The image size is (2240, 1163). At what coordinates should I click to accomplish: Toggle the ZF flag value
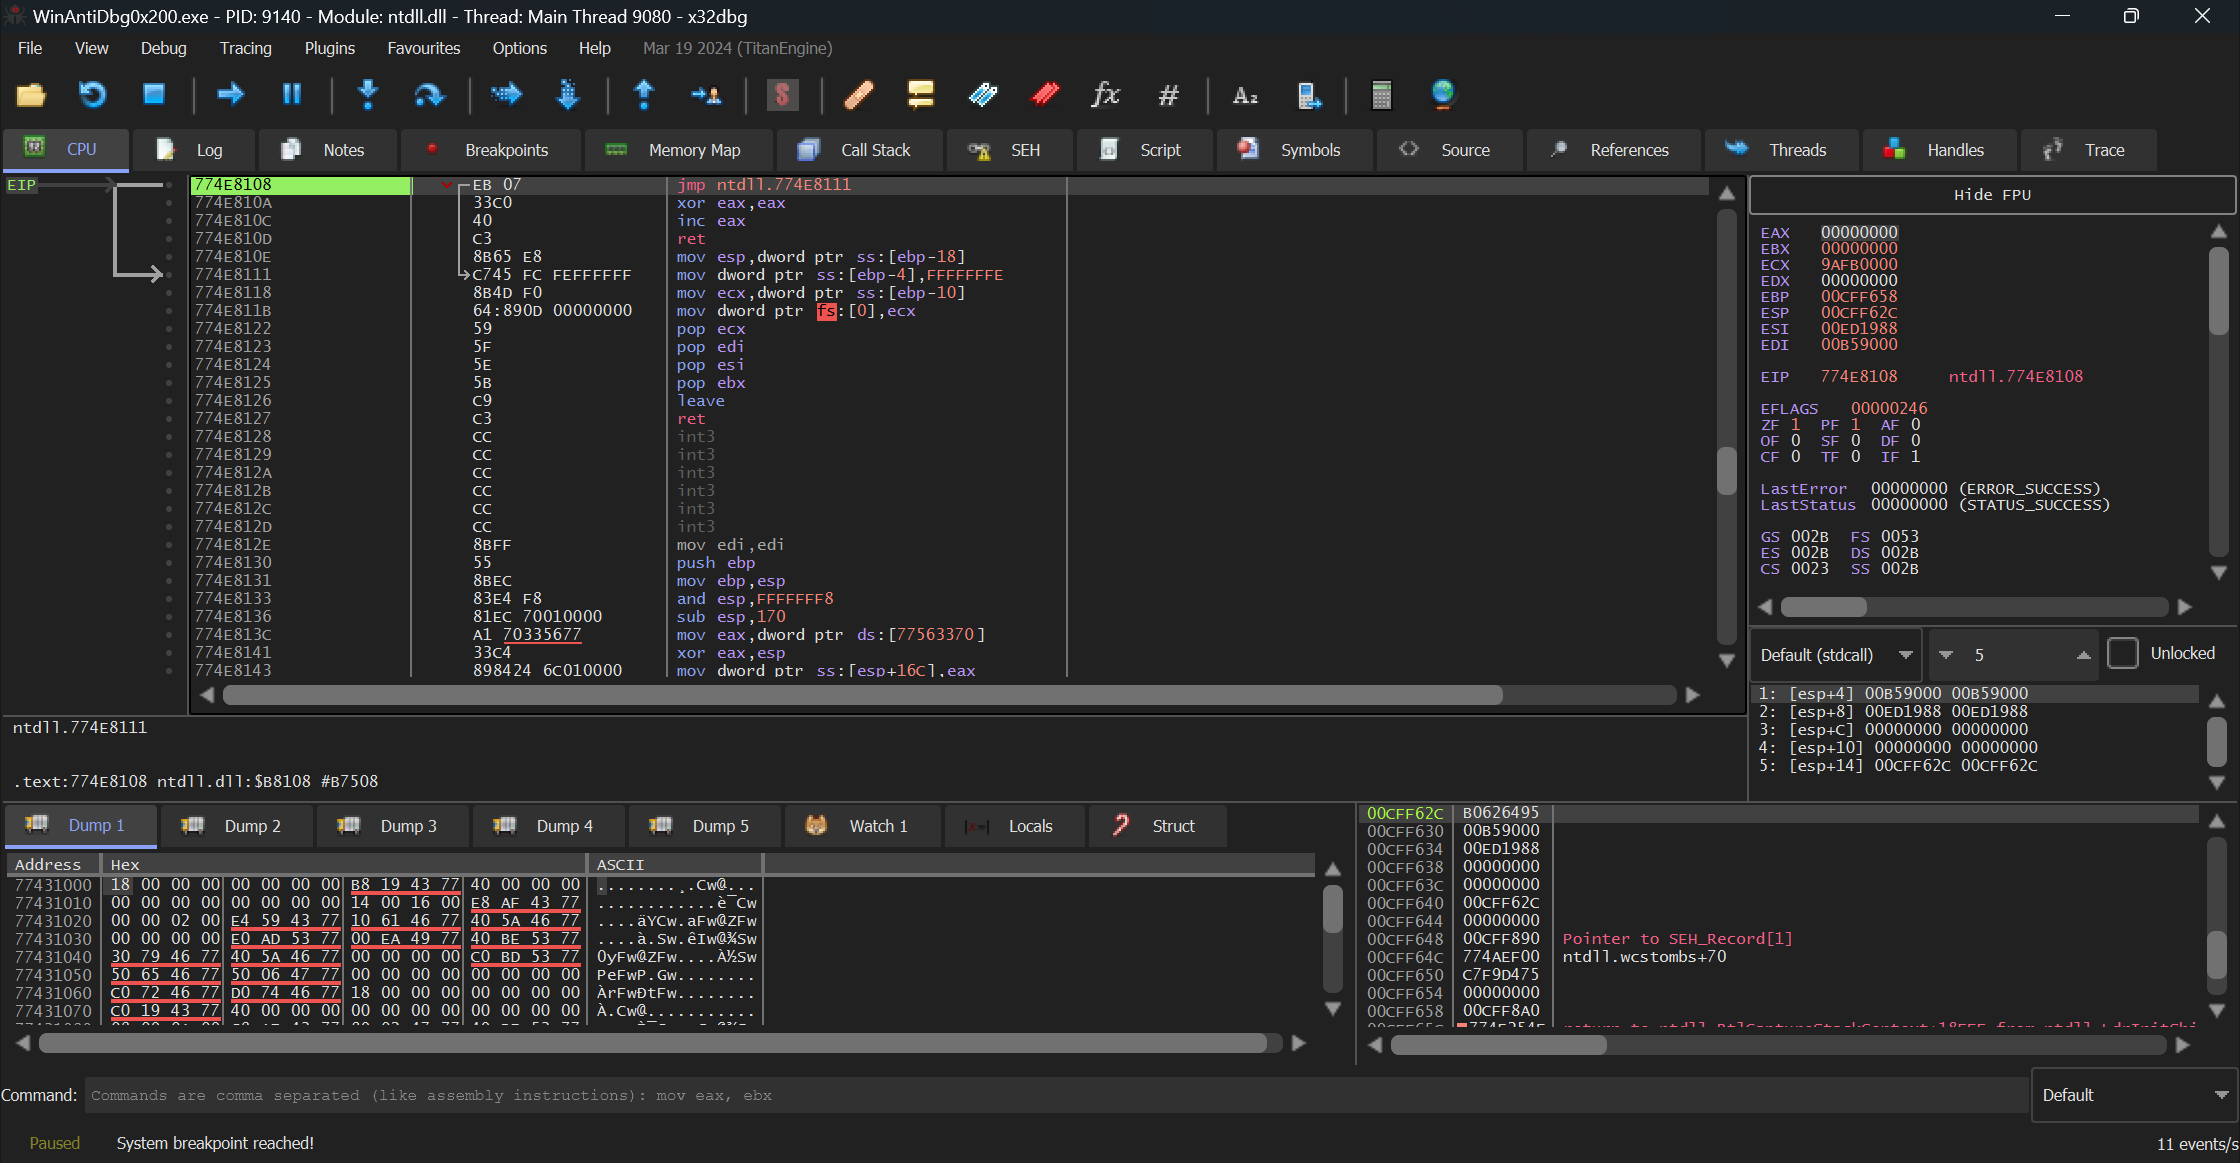click(1795, 425)
